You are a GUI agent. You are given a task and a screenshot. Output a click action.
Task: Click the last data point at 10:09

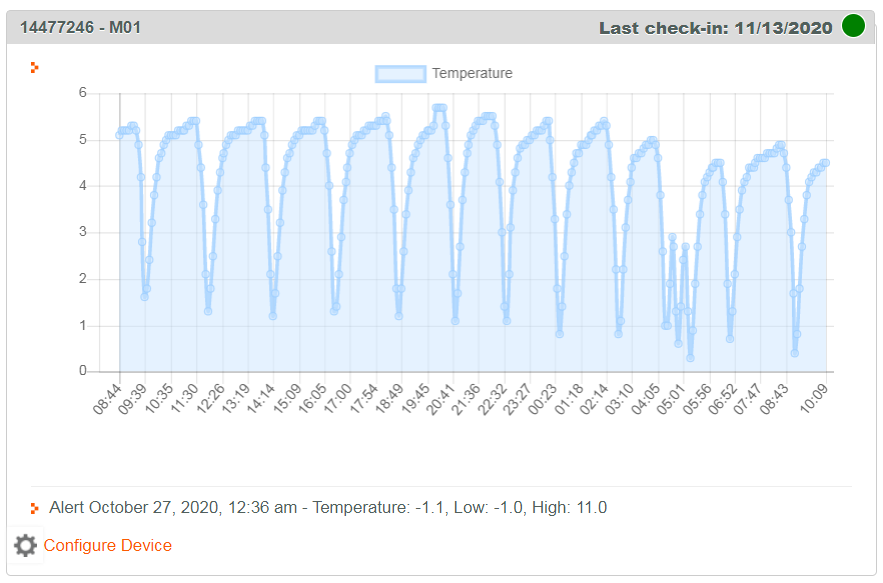825,163
